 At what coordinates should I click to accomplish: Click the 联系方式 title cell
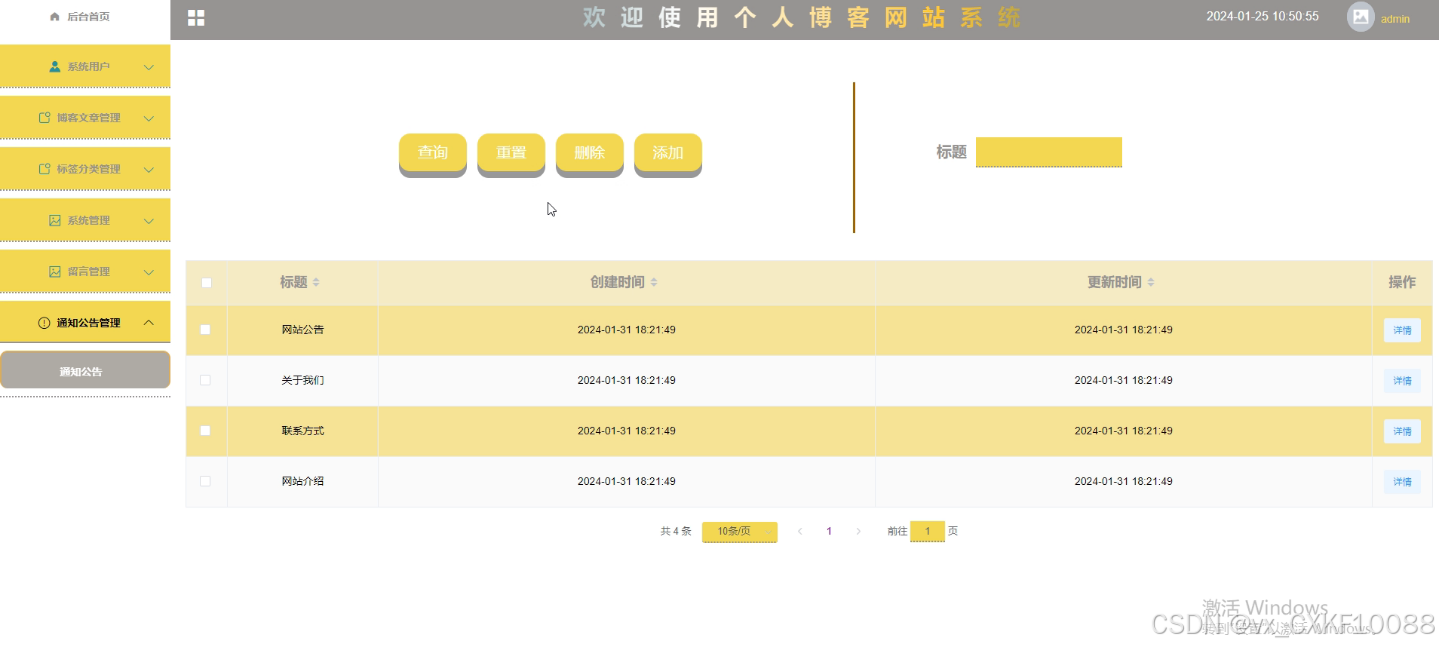coord(303,430)
